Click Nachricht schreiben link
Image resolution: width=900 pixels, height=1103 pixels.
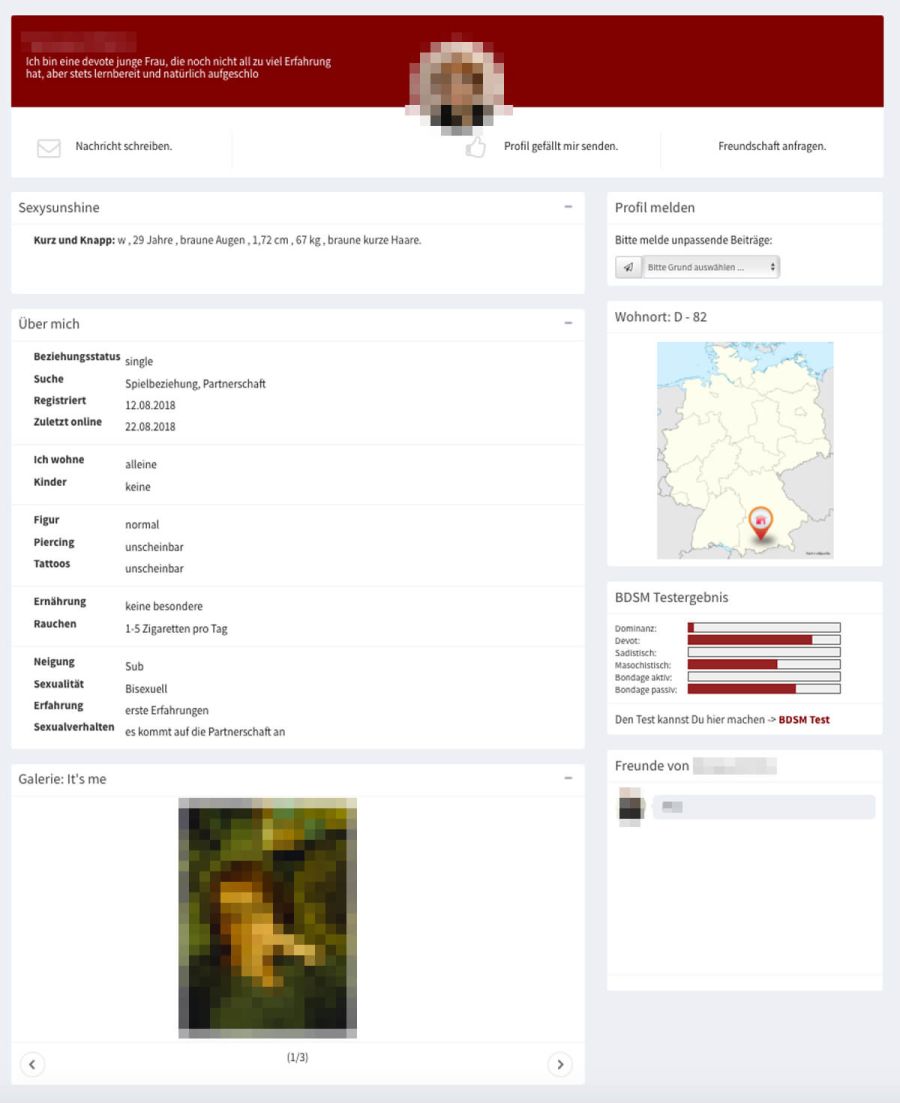(124, 146)
